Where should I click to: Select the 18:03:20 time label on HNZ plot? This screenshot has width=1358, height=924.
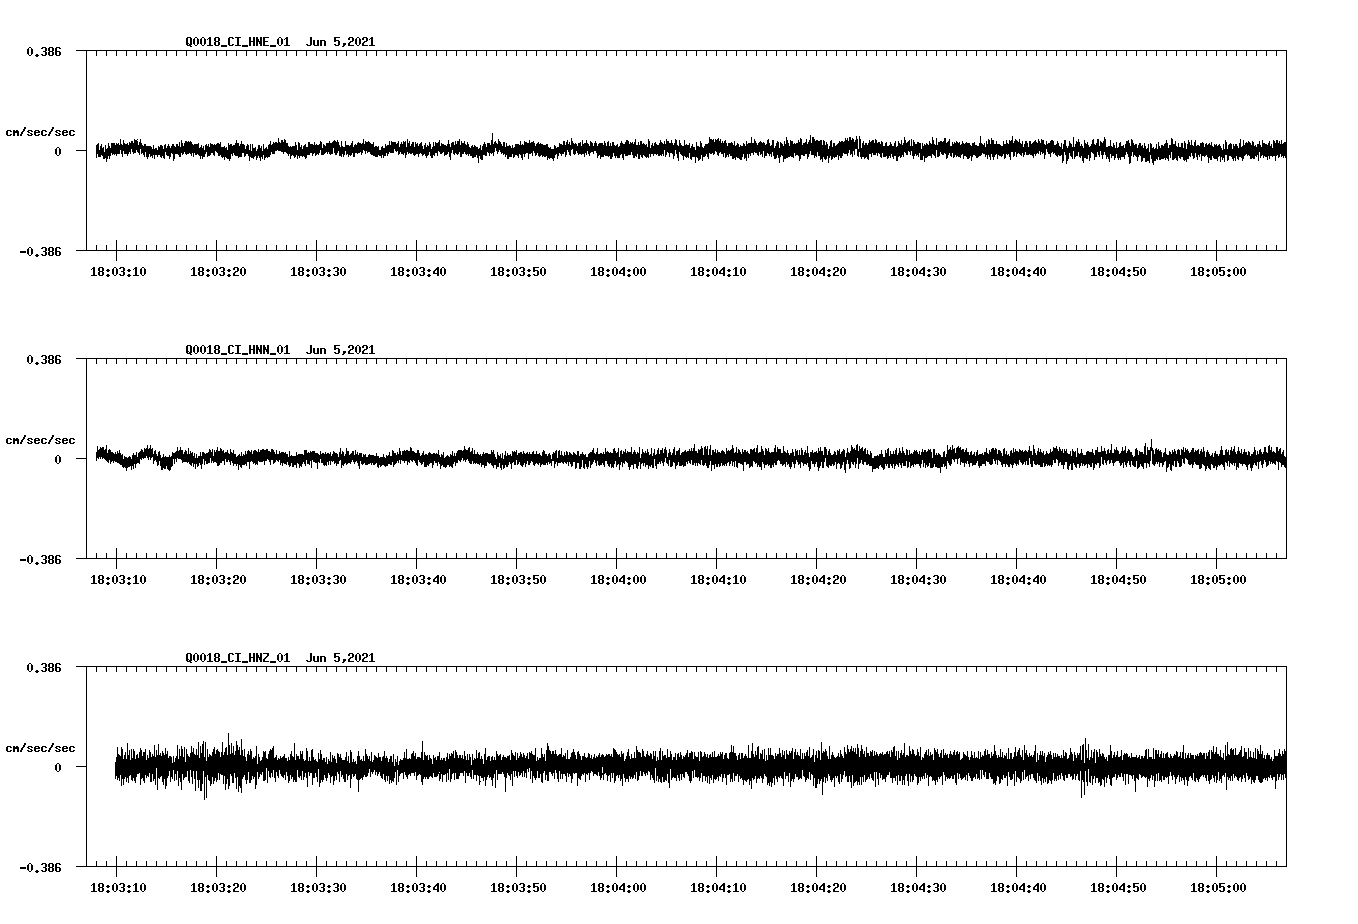(x=218, y=888)
